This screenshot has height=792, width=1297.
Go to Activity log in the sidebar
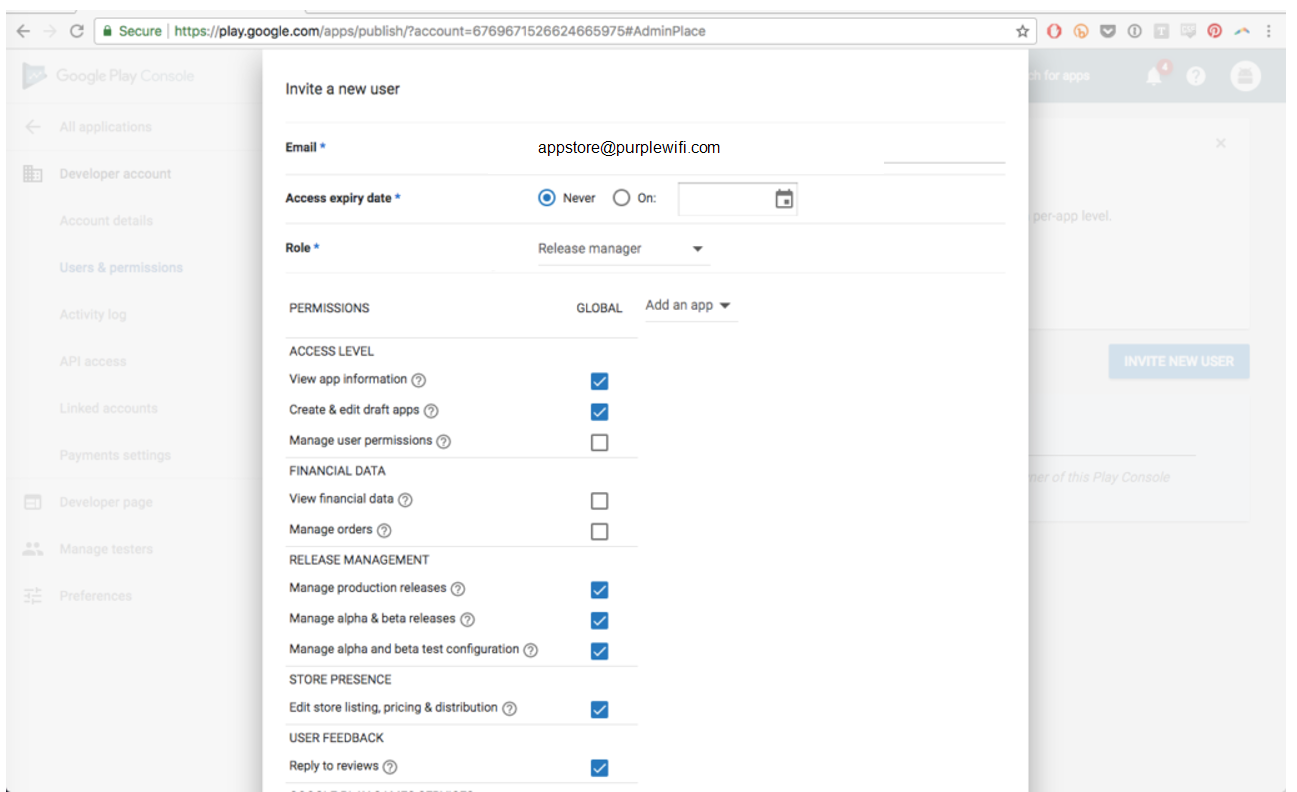tap(93, 315)
